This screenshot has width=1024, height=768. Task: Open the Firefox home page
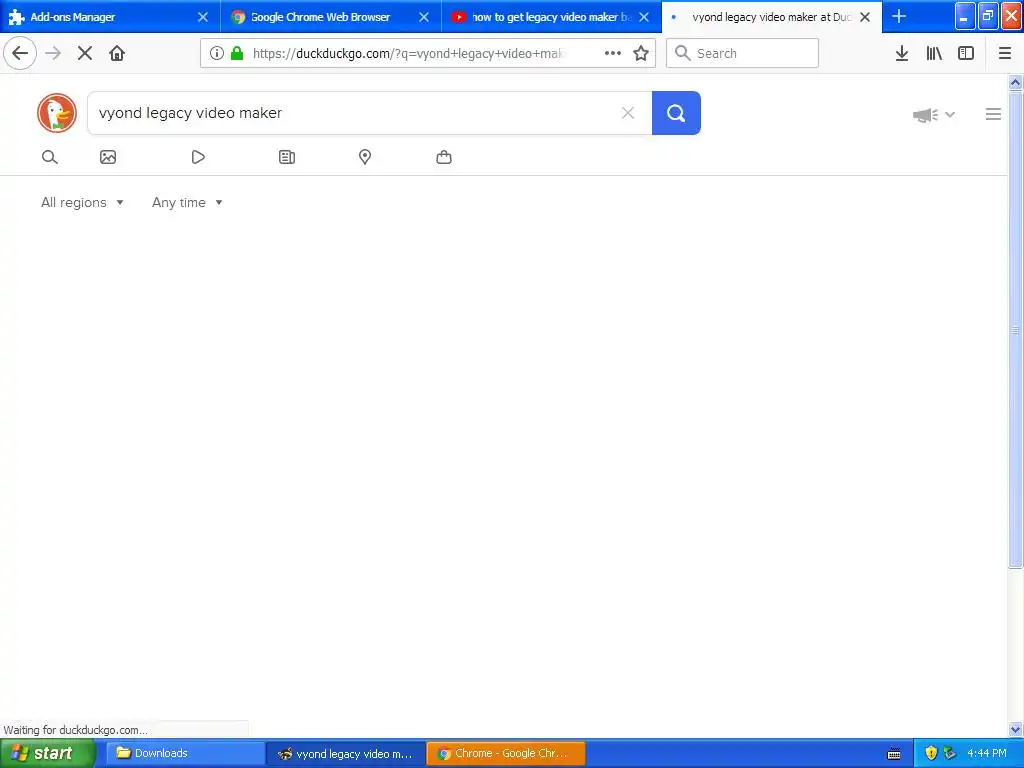pos(117,53)
